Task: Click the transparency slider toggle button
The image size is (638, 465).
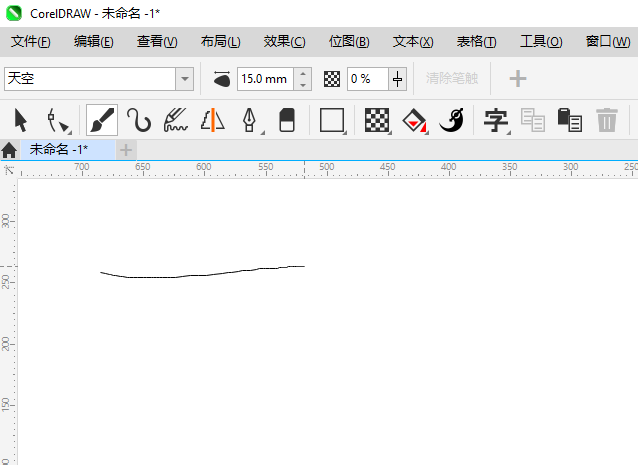Action: (x=398, y=79)
